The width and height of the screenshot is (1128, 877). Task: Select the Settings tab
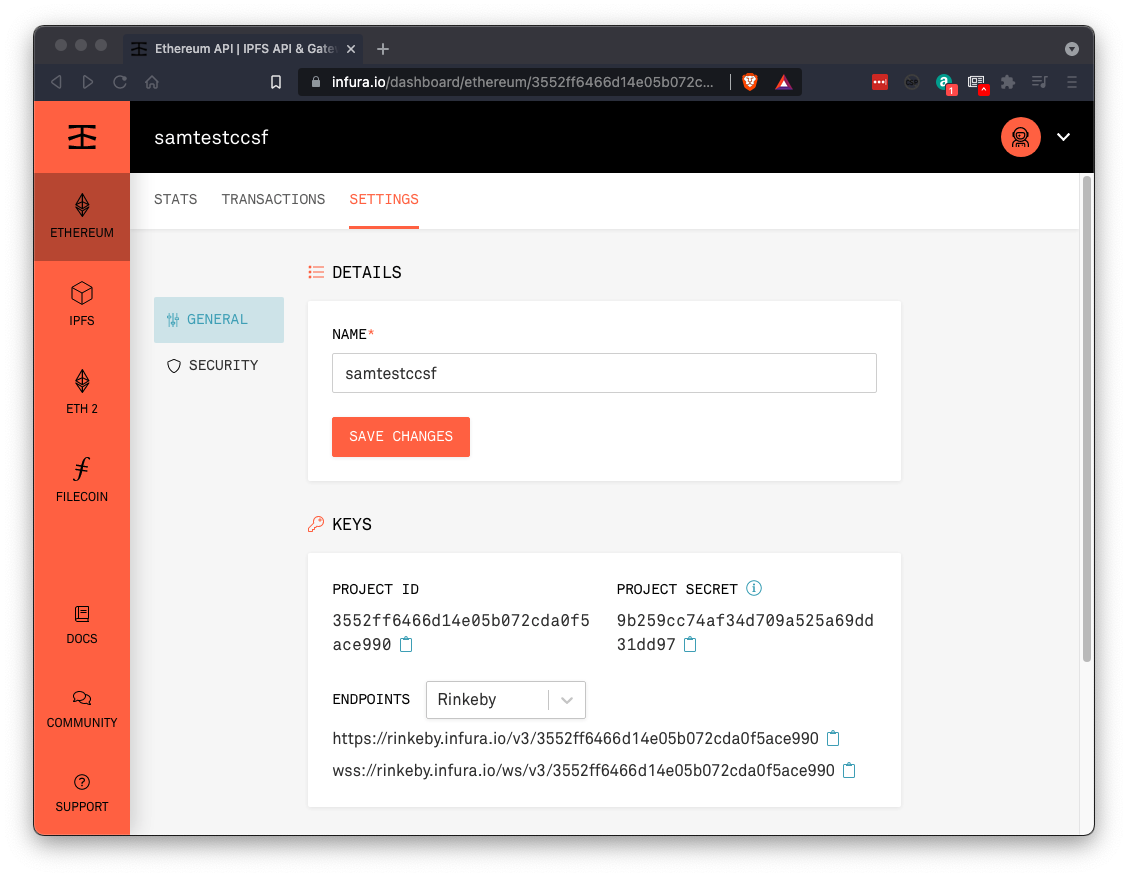click(384, 199)
